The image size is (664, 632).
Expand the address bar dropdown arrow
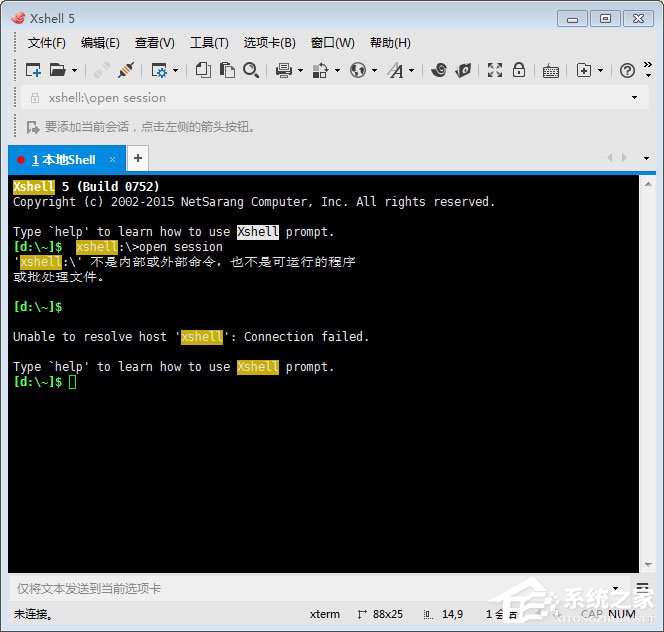click(x=634, y=98)
